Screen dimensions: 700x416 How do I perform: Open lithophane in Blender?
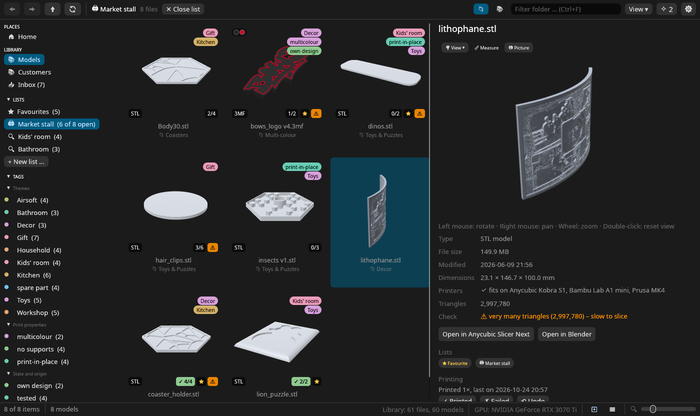(x=567, y=334)
